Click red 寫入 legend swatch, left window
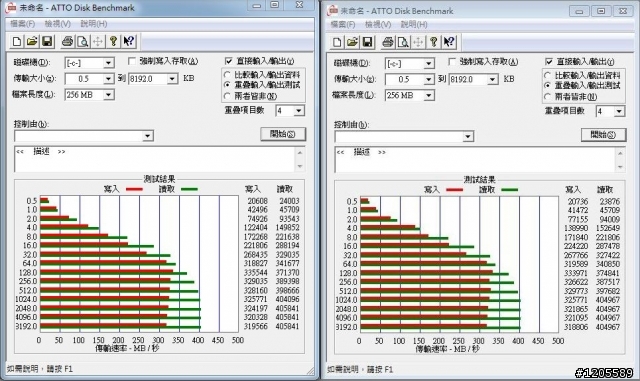Image resolution: width=640 pixels, height=381 pixels. (x=134, y=189)
